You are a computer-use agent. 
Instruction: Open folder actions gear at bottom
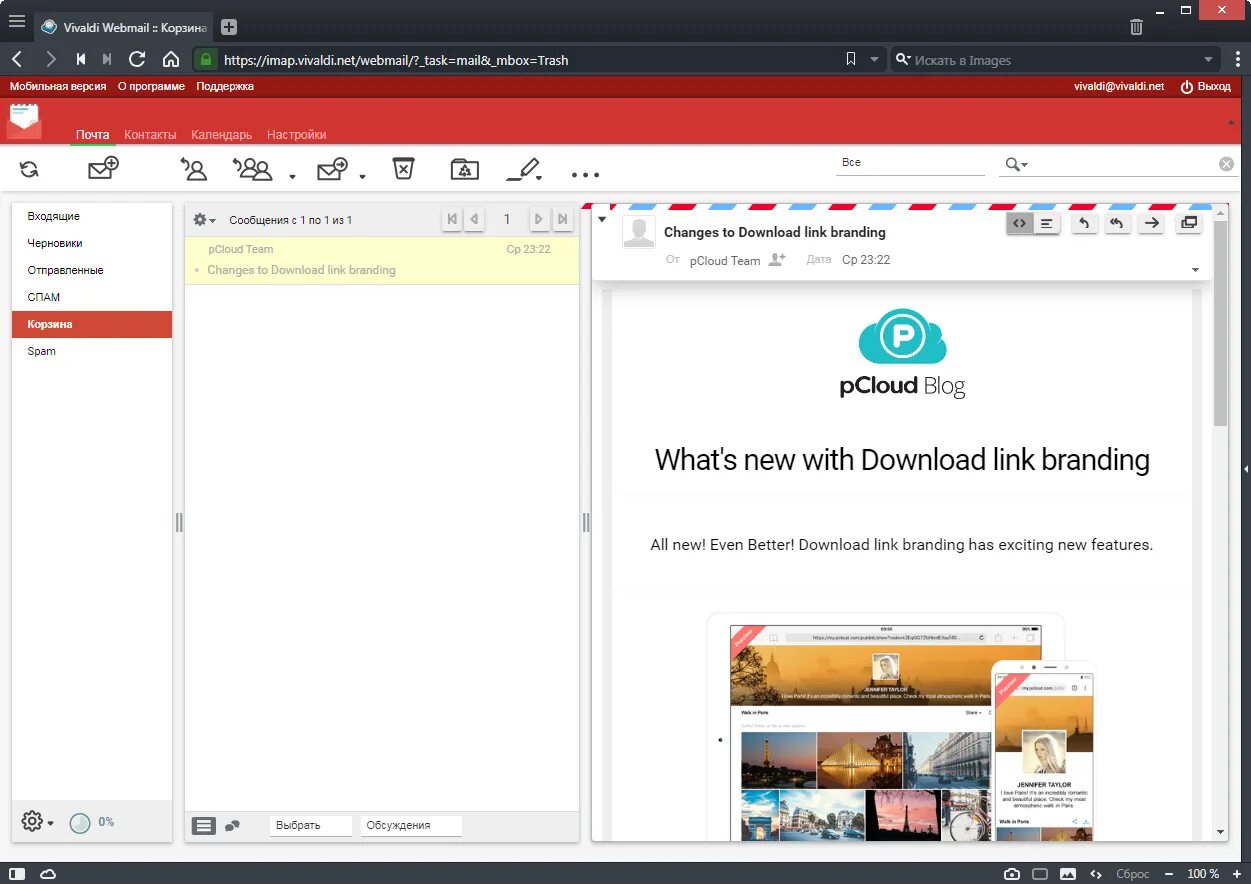[x=37, y=822]
